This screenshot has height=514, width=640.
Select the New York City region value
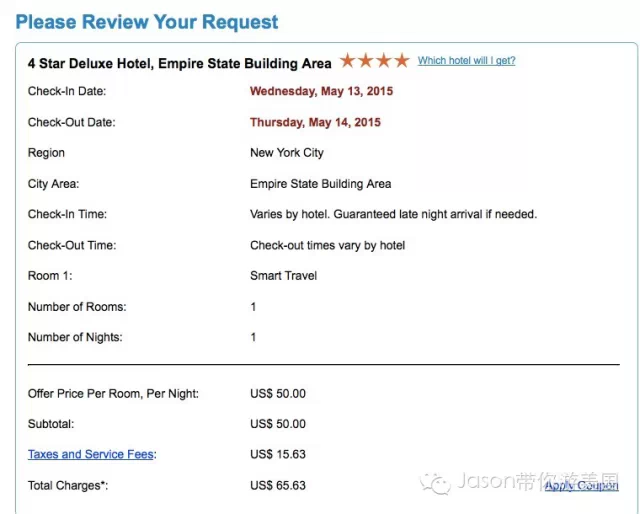pos(287,153)
